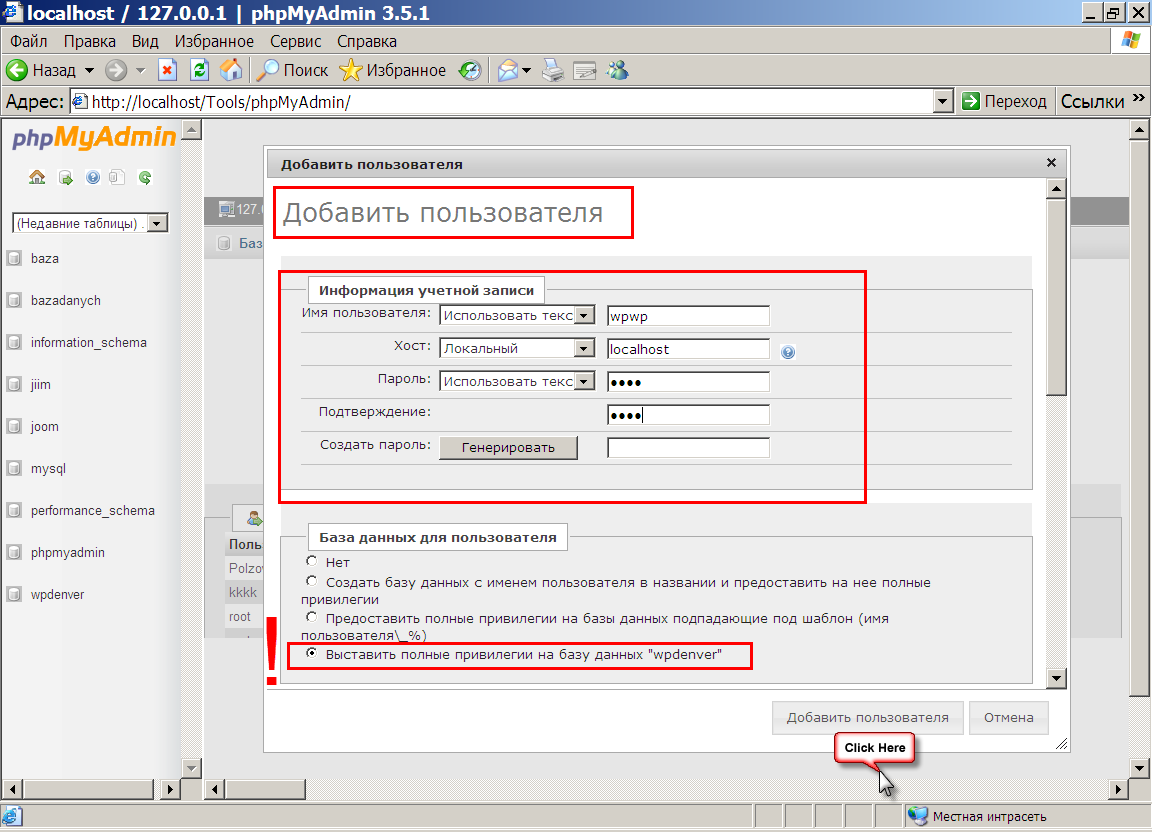The width and height of the screenshot is (1152, 832).
Task: Open the Forward button history arrow
Action: (140, 71)
